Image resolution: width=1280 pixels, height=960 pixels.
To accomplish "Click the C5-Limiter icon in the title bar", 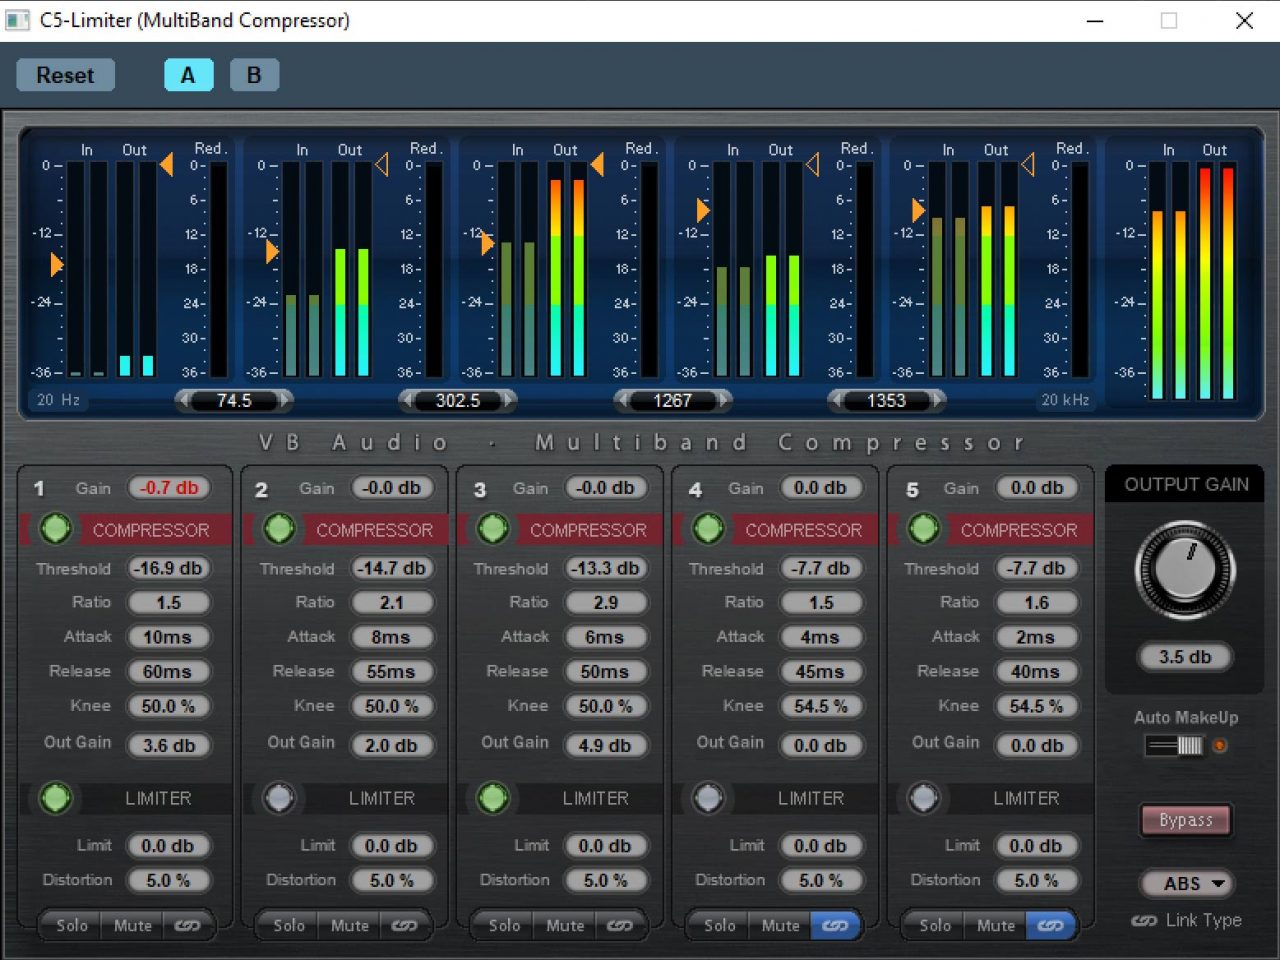I will [17, 20].
